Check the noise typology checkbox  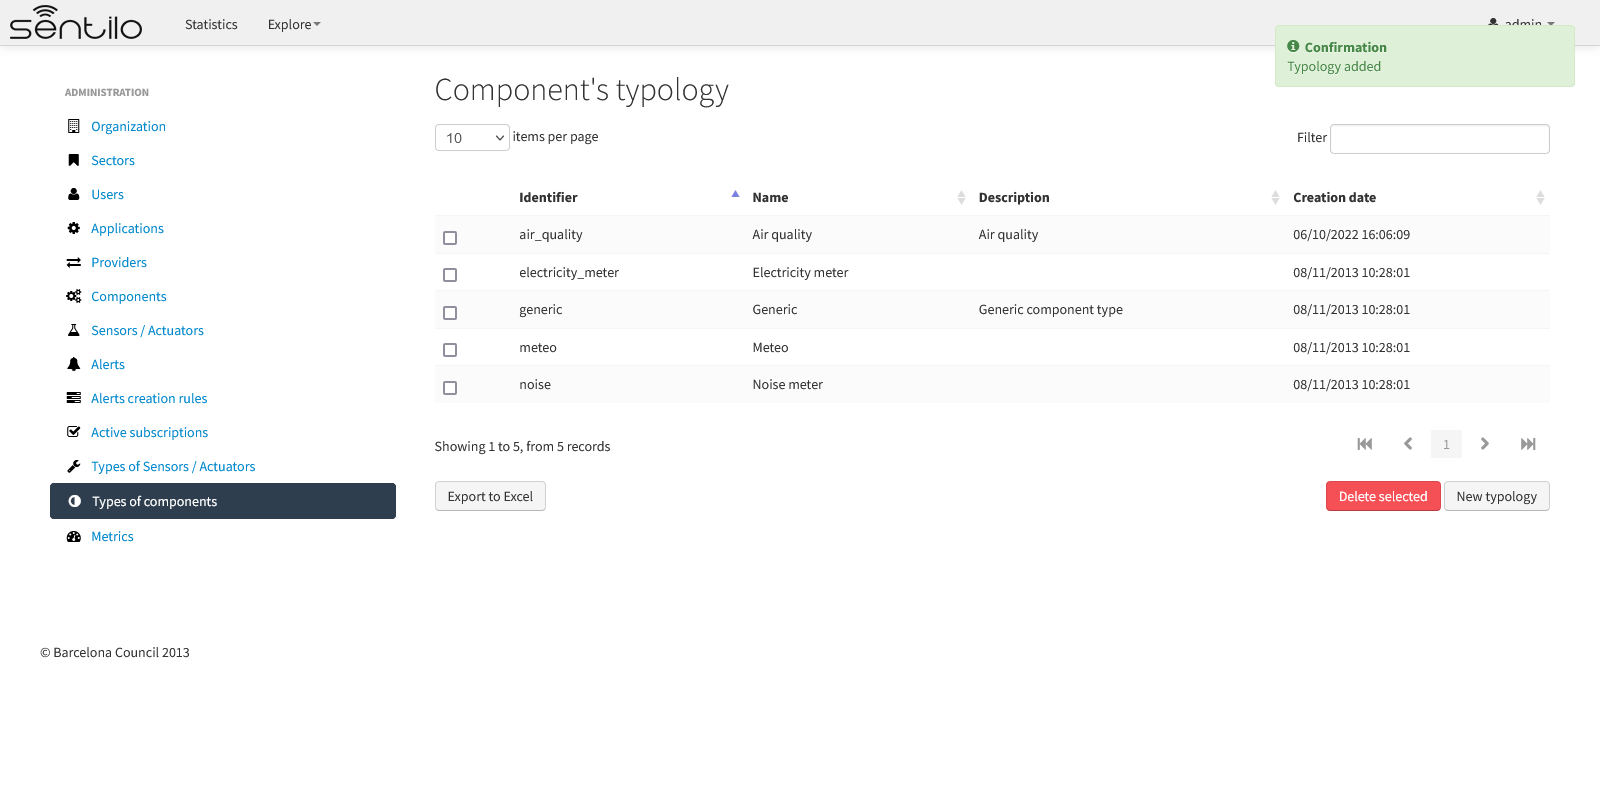450,388
